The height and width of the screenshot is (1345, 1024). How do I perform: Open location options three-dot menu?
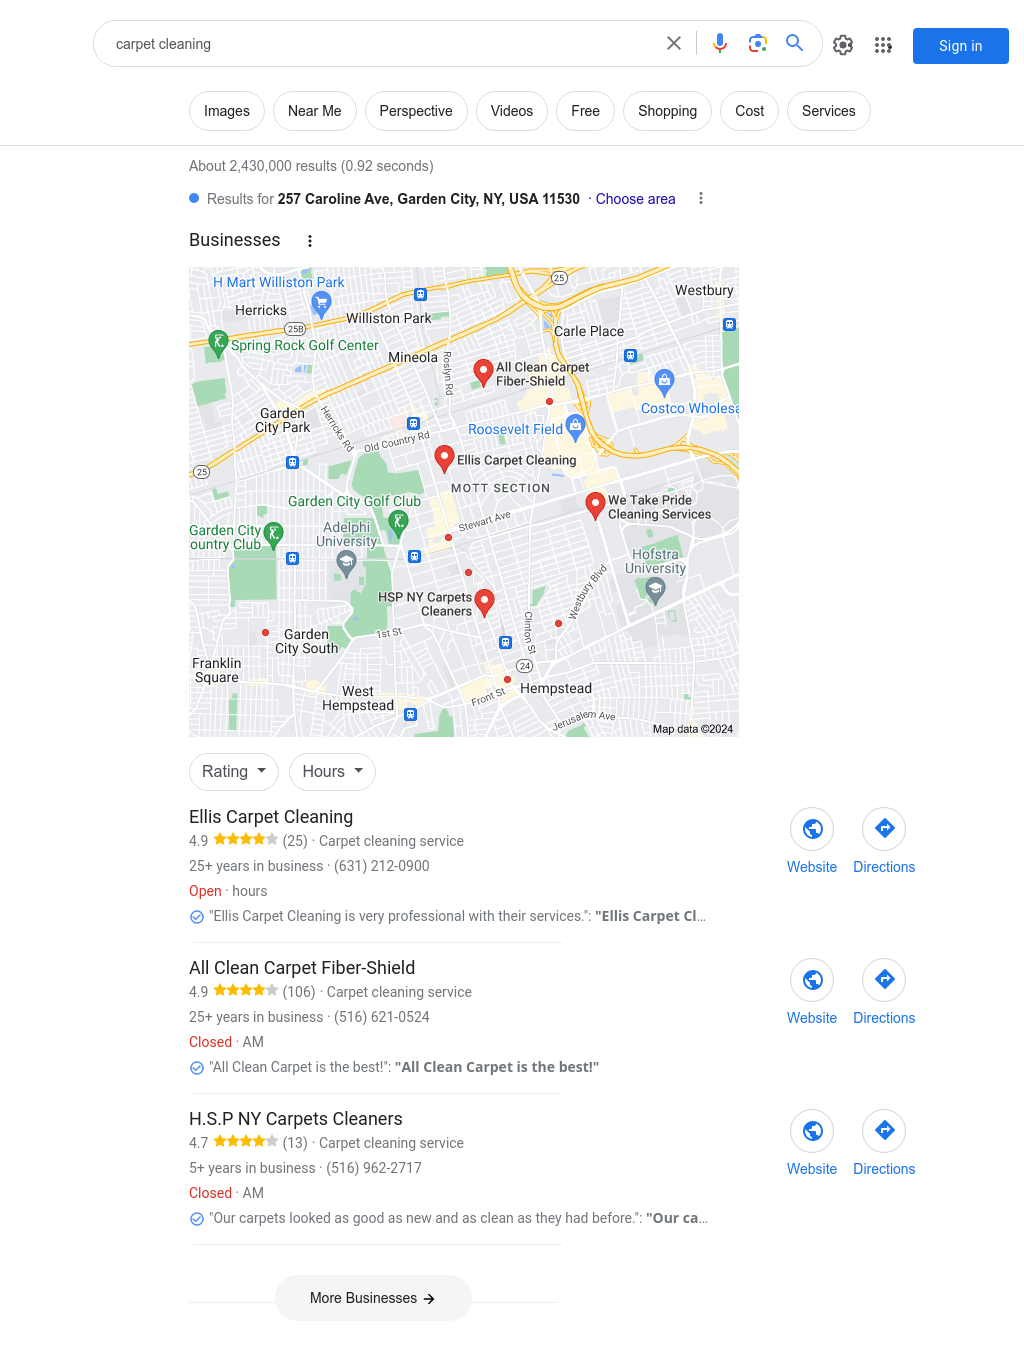(701, 199)
